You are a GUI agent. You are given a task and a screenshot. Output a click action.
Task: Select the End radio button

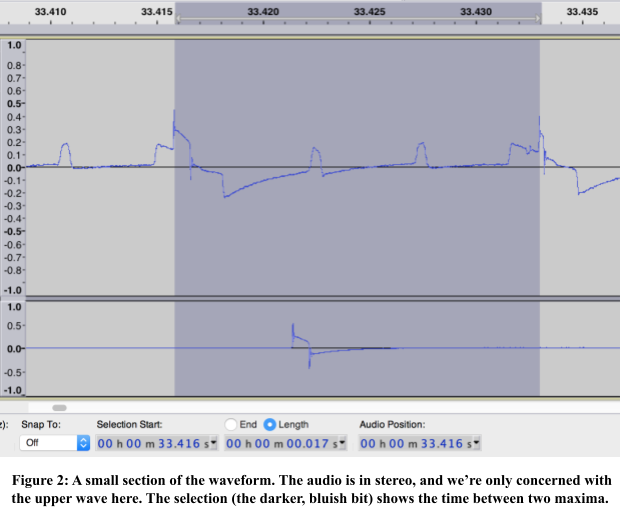point(232,425)
